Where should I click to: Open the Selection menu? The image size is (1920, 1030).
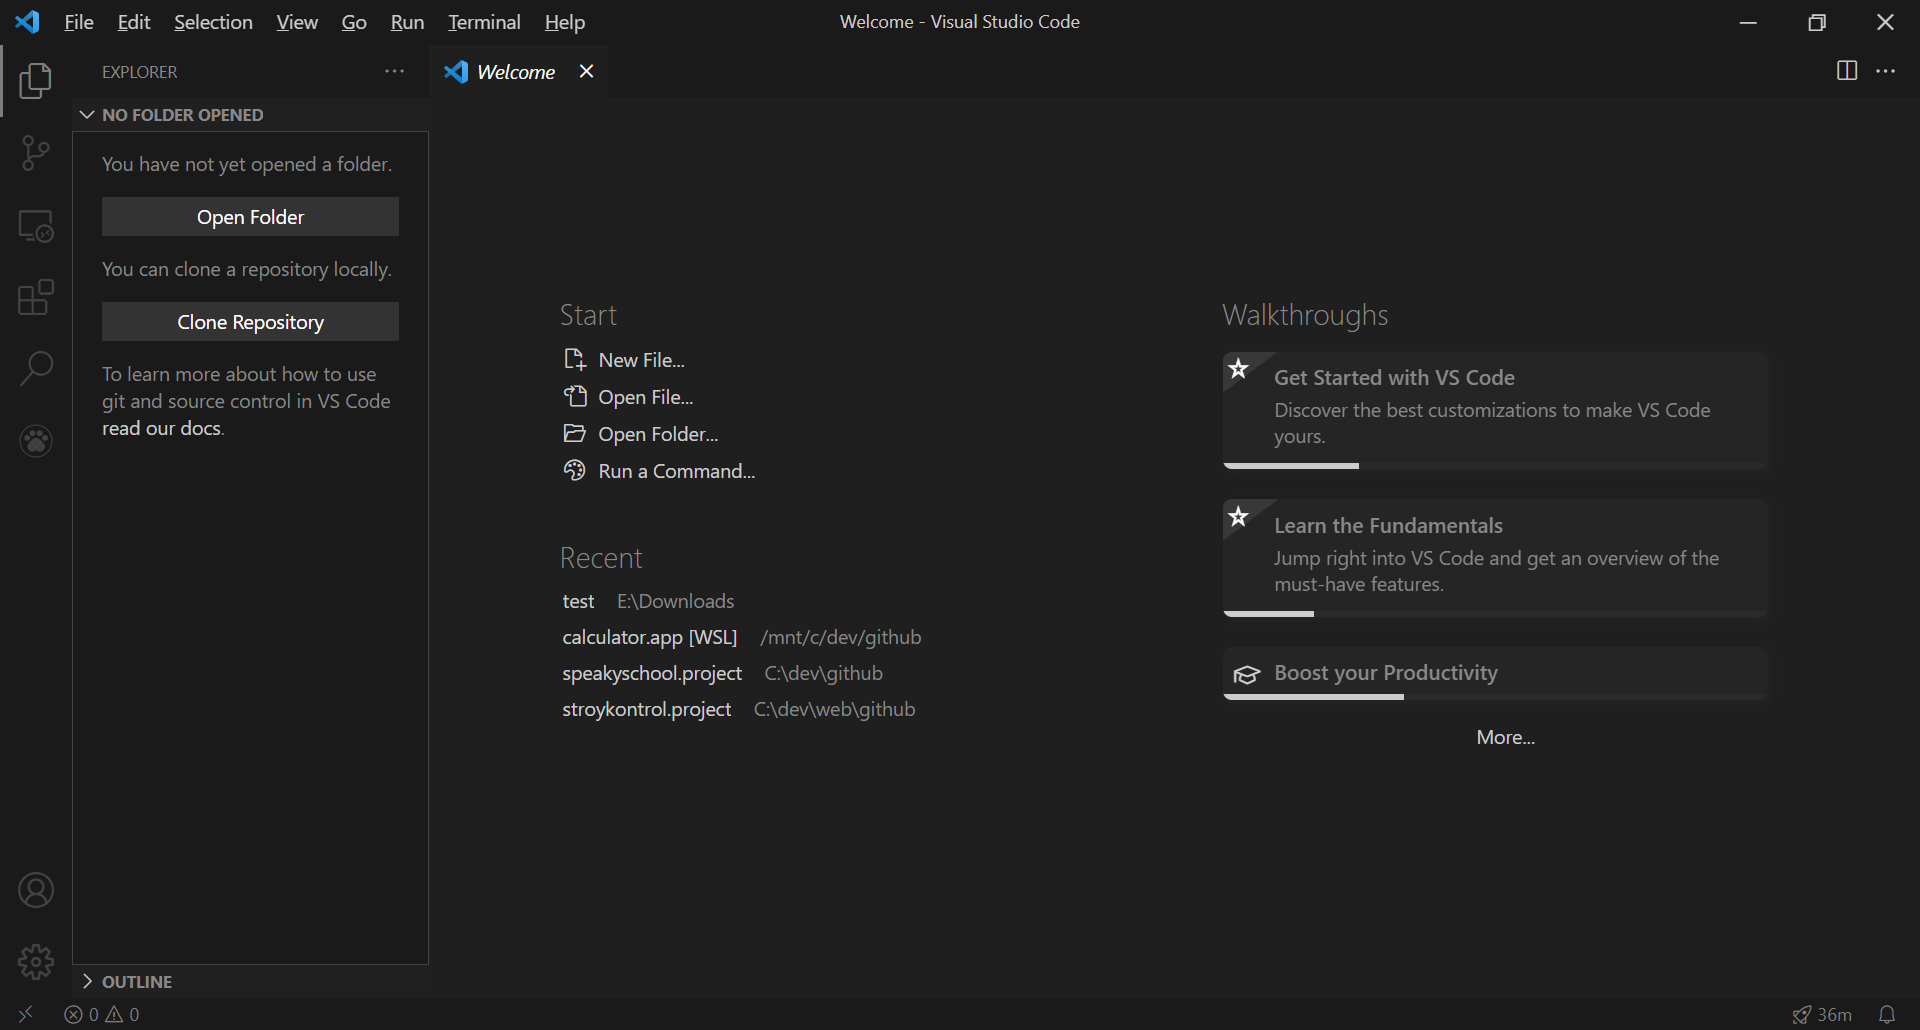213,22
